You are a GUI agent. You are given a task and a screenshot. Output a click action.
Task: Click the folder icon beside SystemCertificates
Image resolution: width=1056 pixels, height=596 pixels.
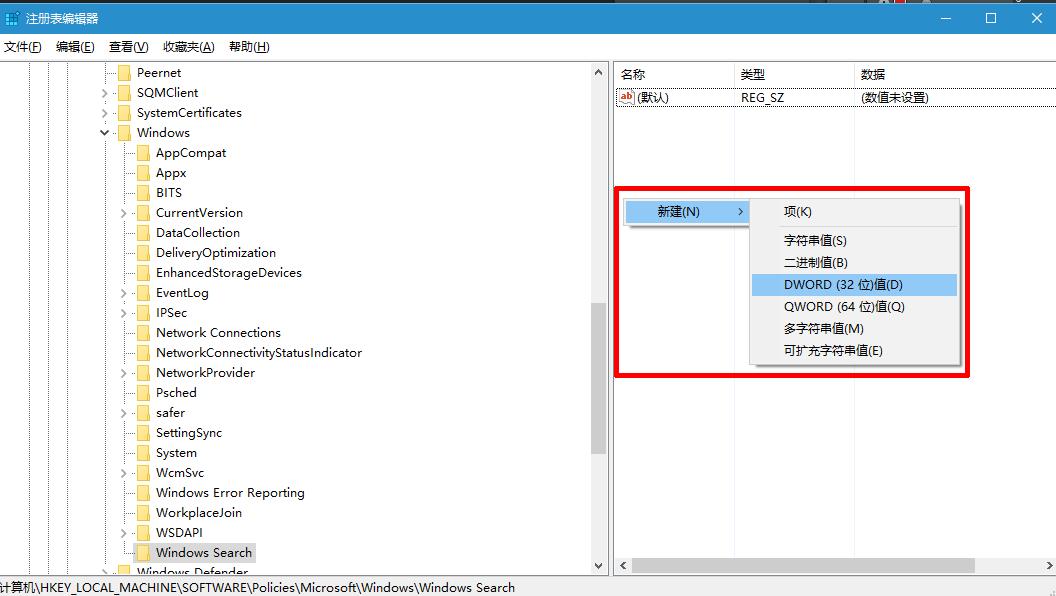124,113
